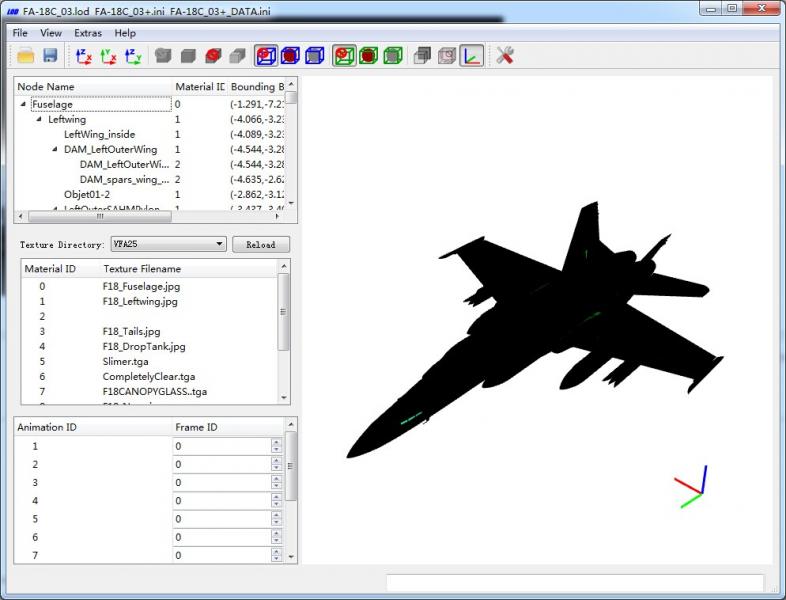786x600 pixels.
Task: Collapse the Fuselage tree node
Action: coord(23,104)
